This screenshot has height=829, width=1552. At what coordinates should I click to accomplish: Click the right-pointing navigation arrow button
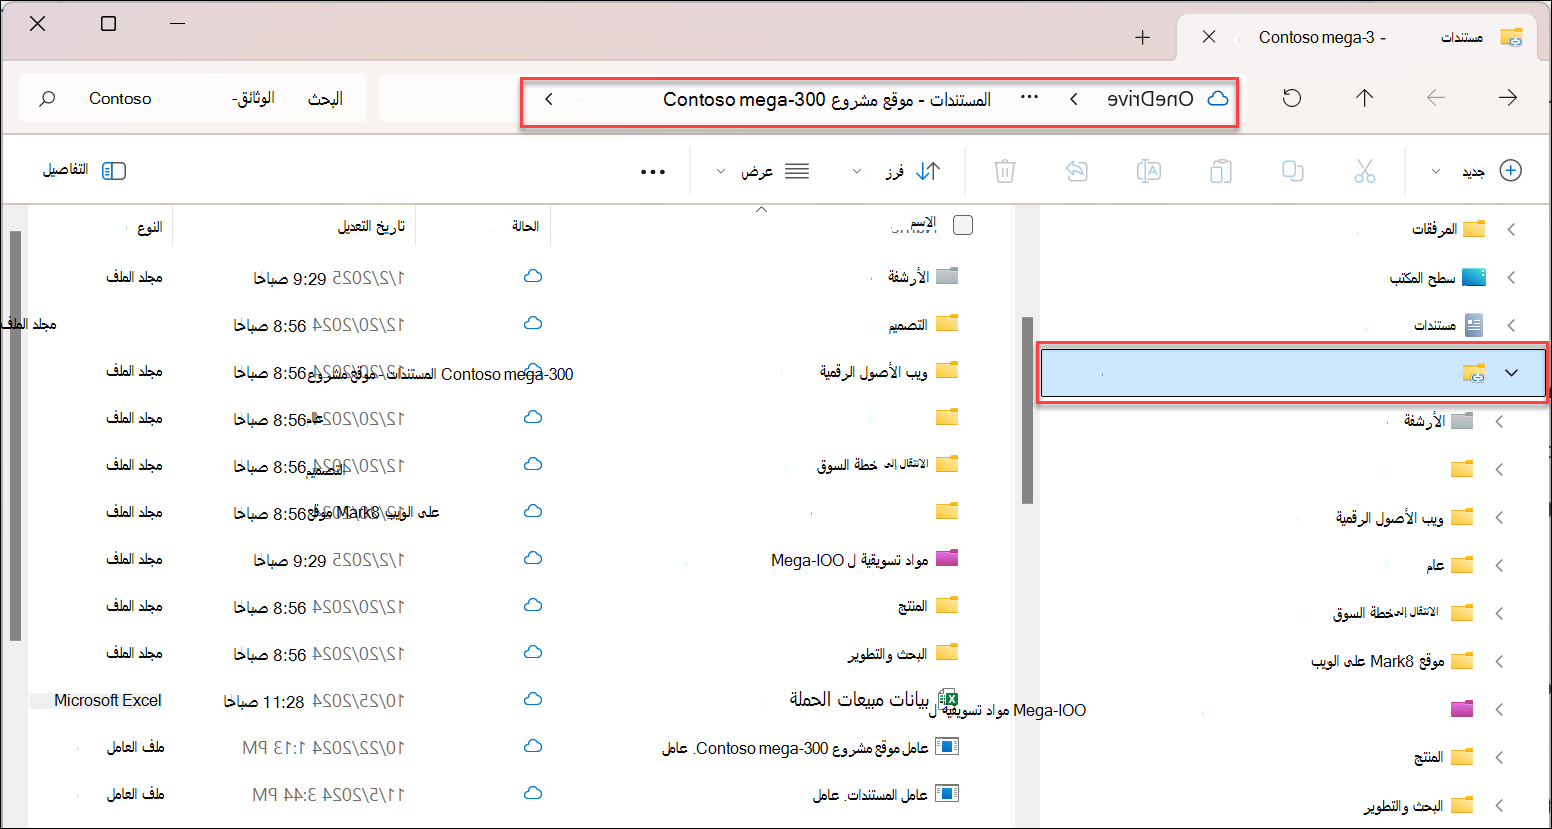1508,98
